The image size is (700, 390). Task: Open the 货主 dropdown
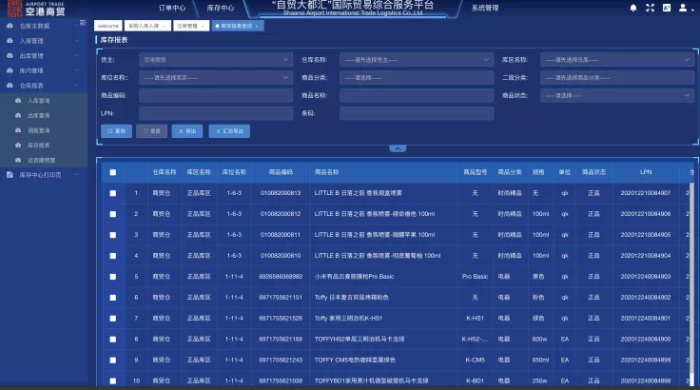pyautogui.click(x=216, y=60)
